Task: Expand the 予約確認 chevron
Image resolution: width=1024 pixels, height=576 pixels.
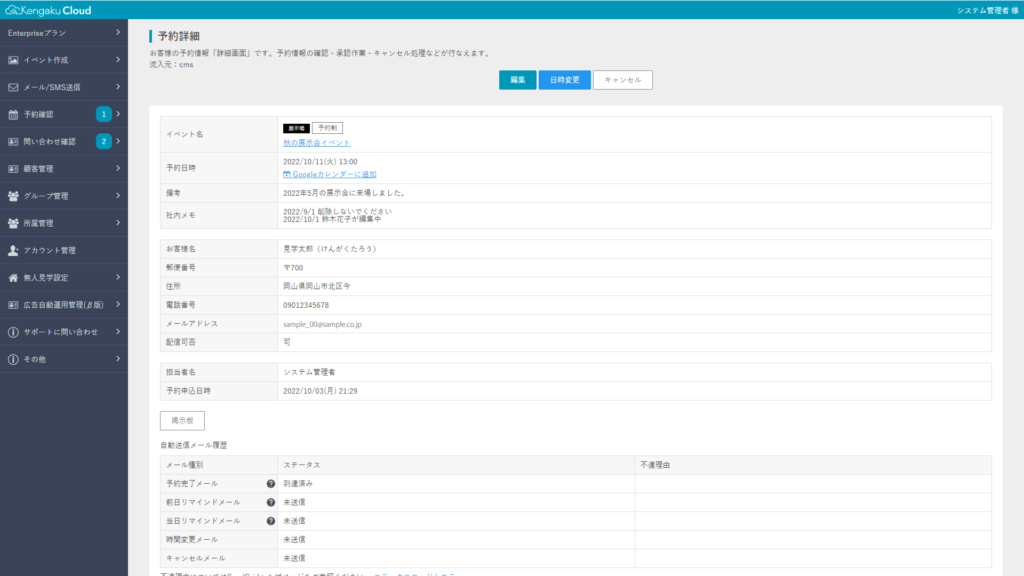Action: point(118,114)
